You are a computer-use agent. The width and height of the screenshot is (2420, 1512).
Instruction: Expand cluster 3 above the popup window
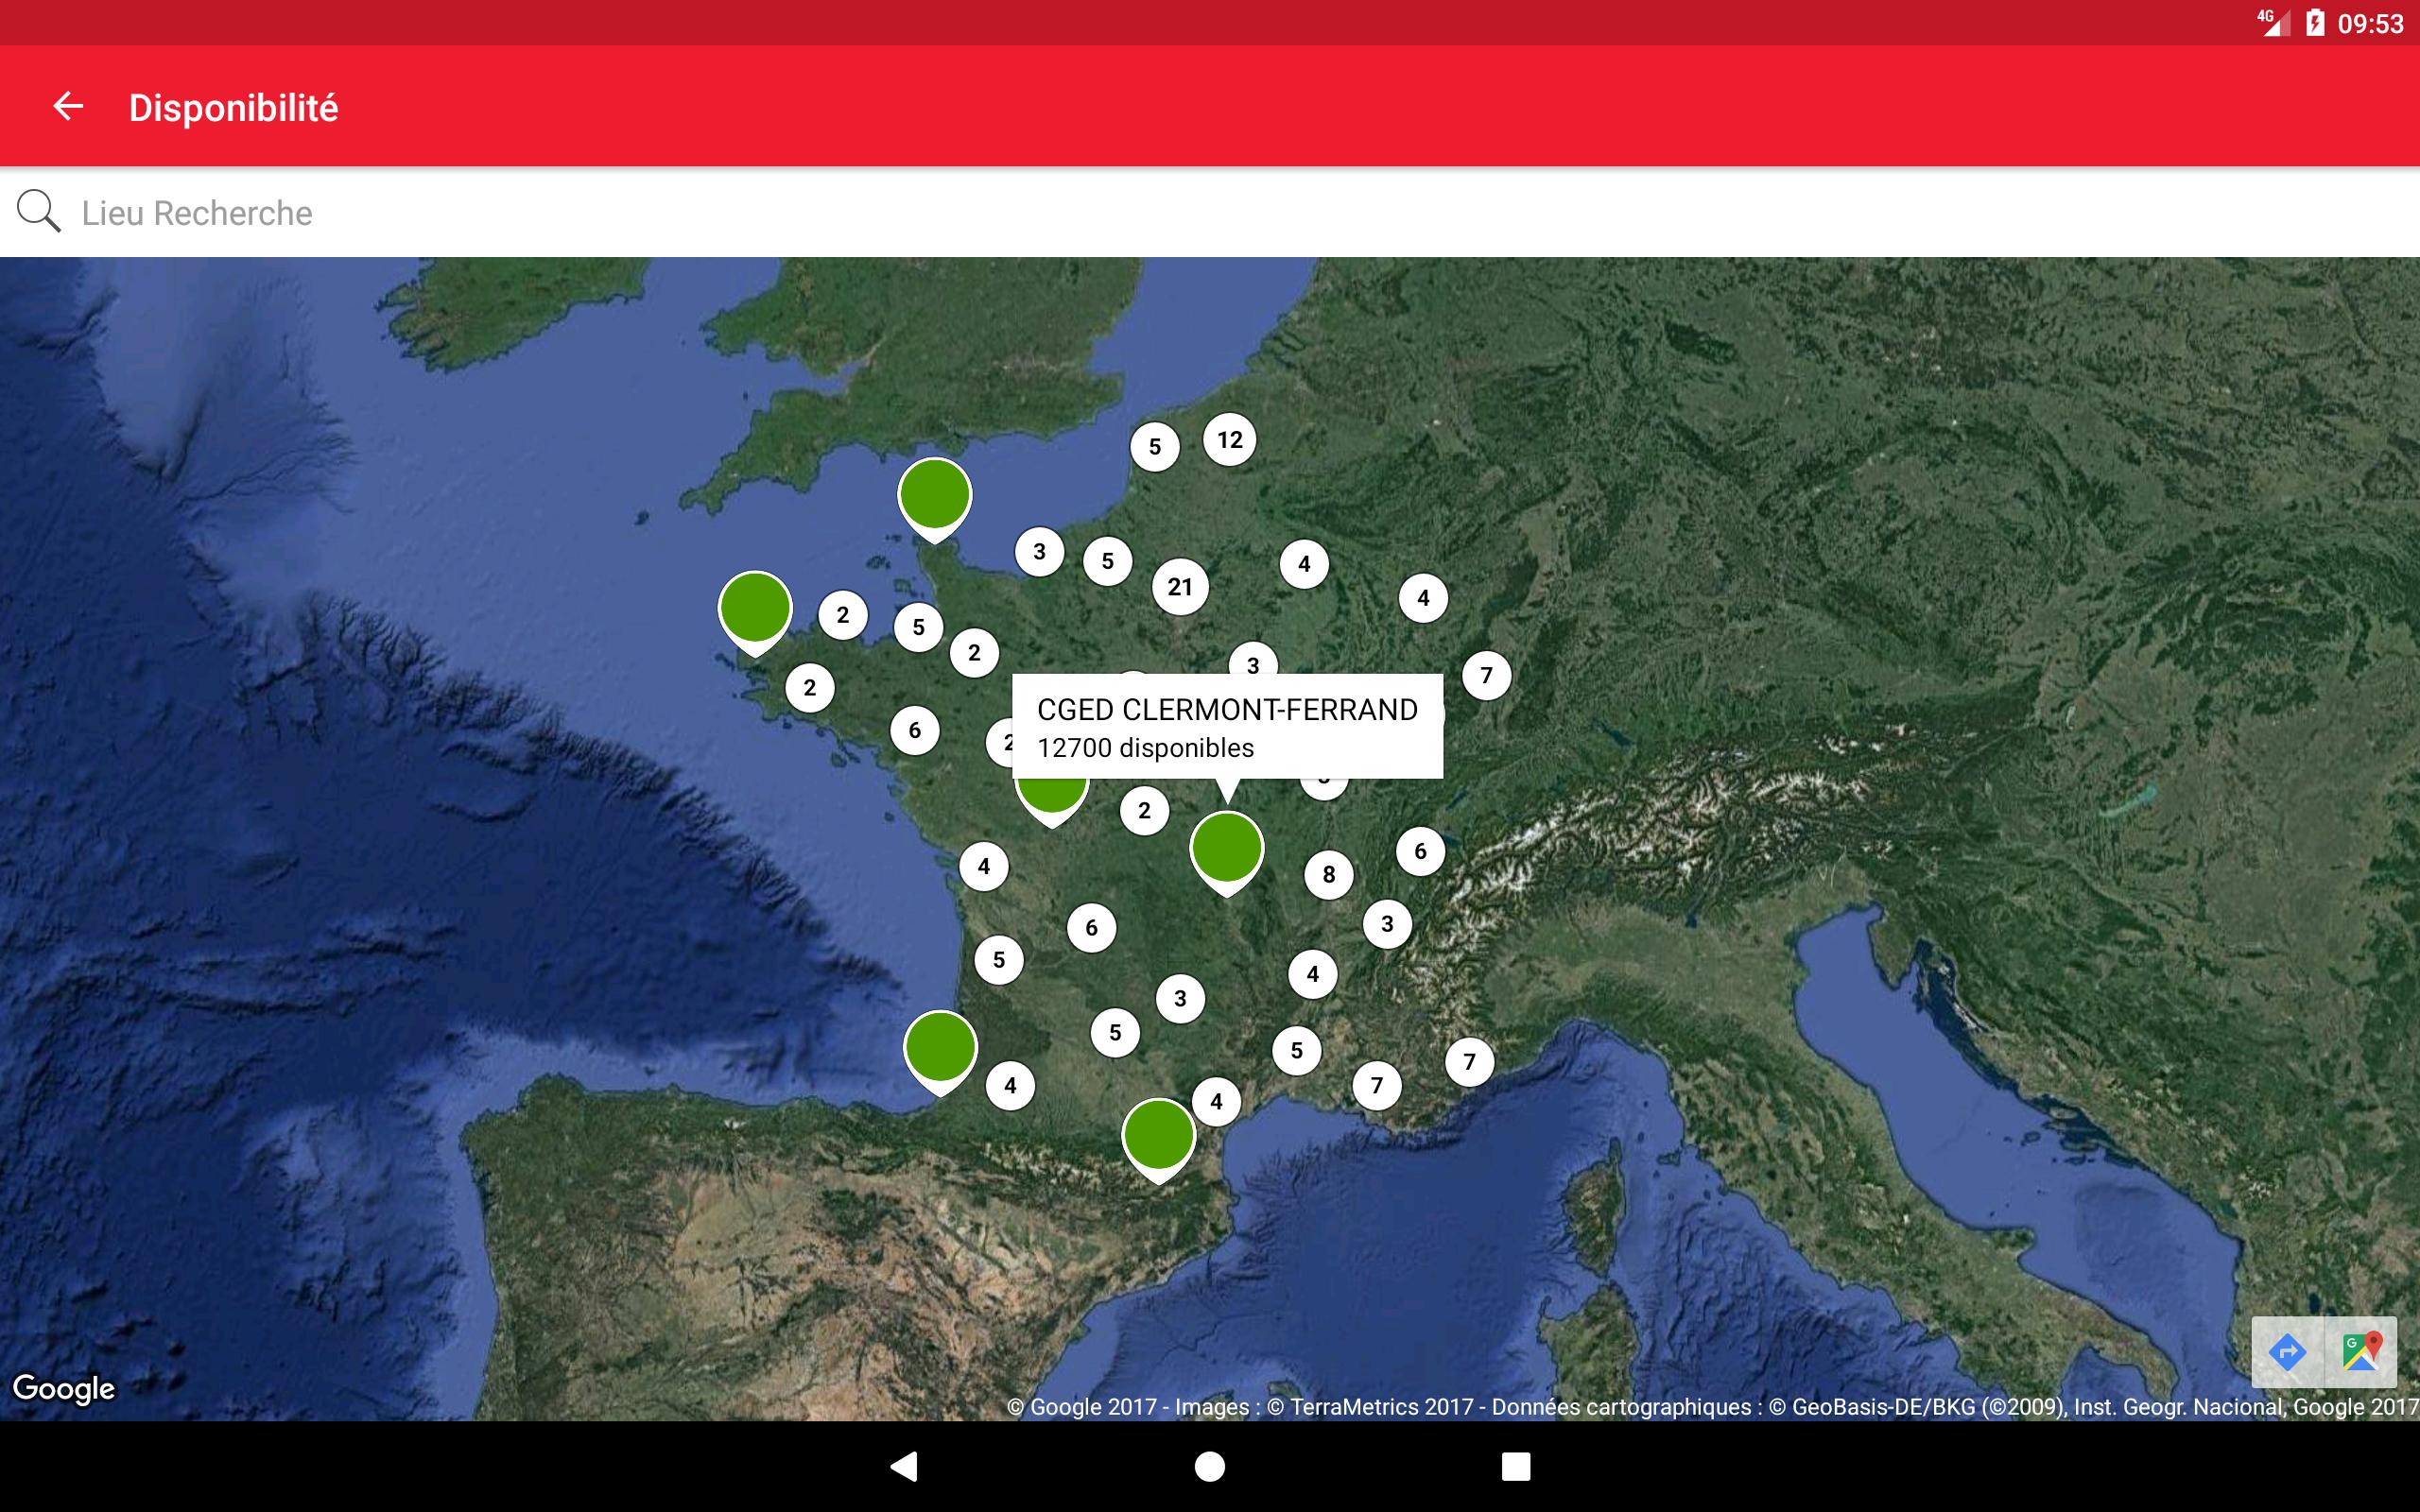pyautogui.click(x=1253, y=660)
